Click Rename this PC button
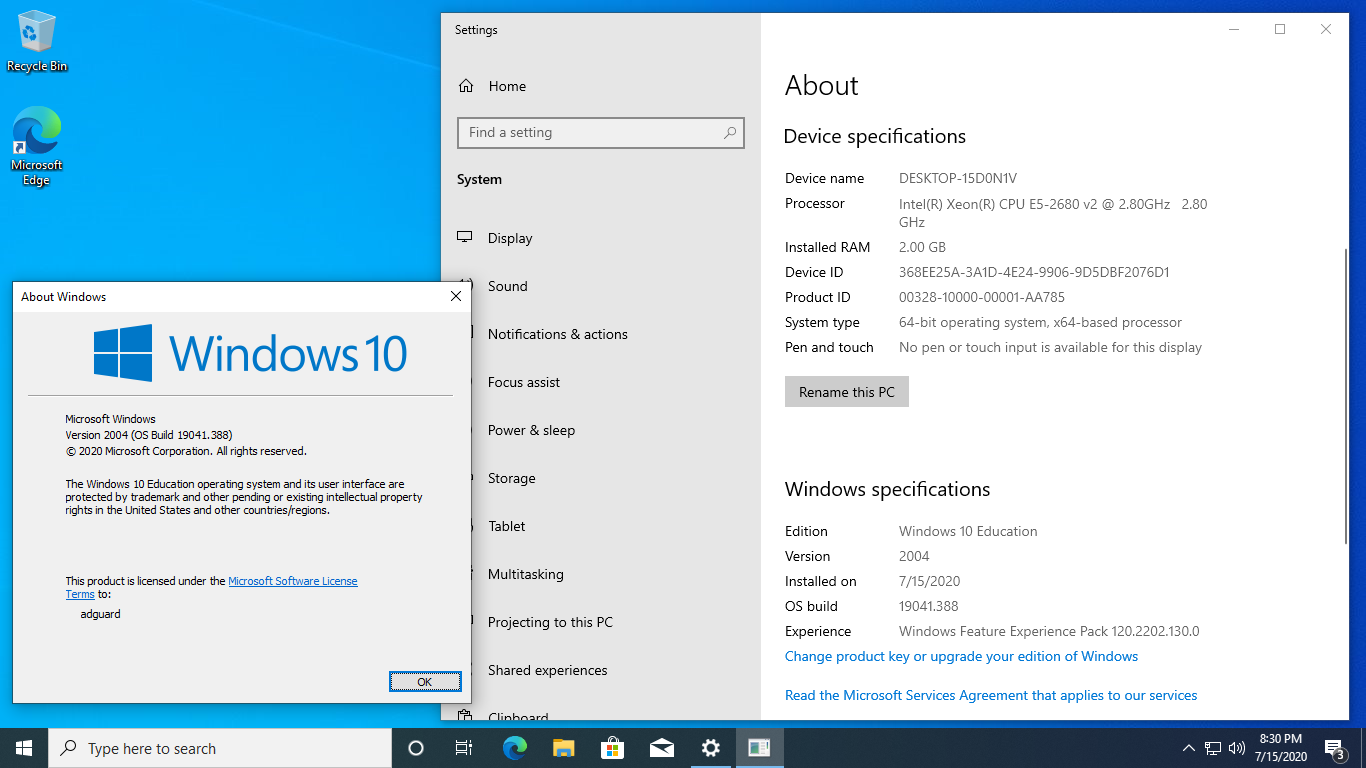This screenshot has height=768, width=1366. (847, 392)
